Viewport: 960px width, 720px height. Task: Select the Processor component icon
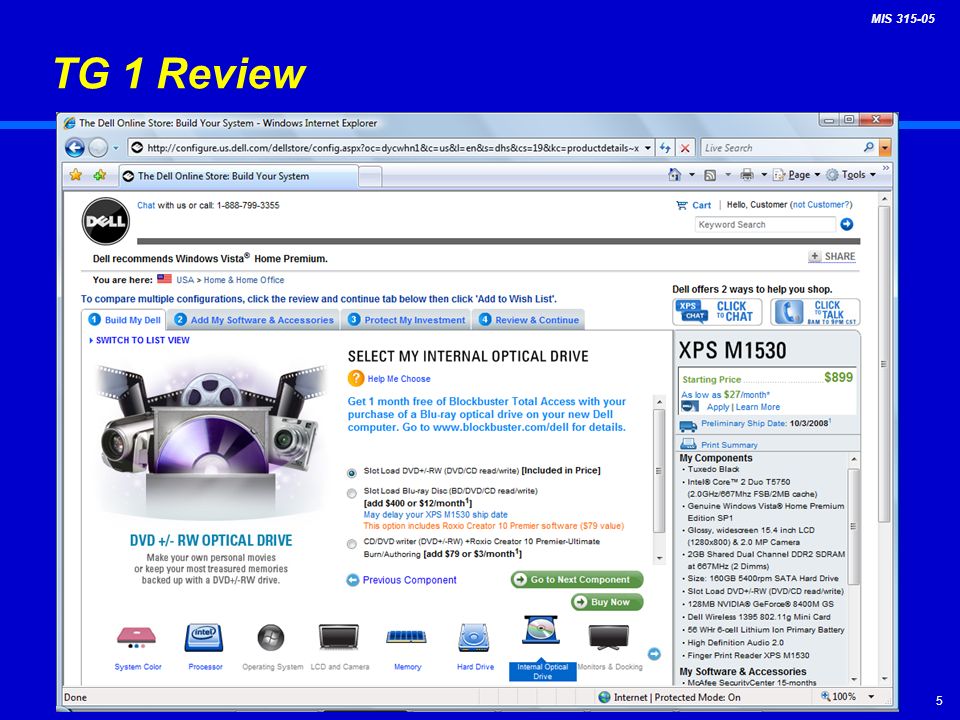click(x=204, y=637)
